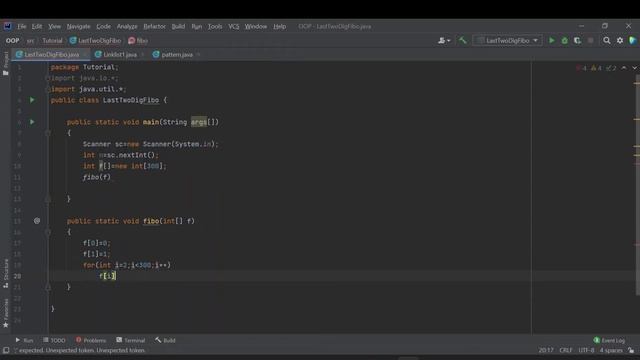640x360 pixels.
Task: Click run gutter icon beside class declaration
Action: [x=32, y=100]
